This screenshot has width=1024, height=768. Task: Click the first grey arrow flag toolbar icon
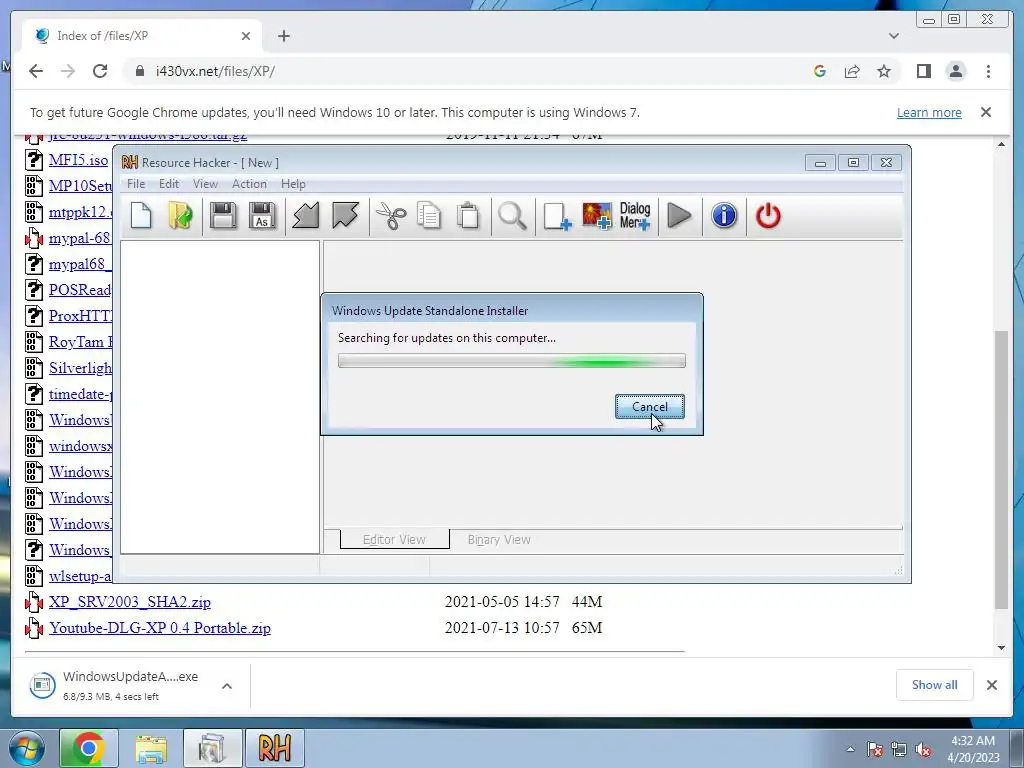(305, 216)
